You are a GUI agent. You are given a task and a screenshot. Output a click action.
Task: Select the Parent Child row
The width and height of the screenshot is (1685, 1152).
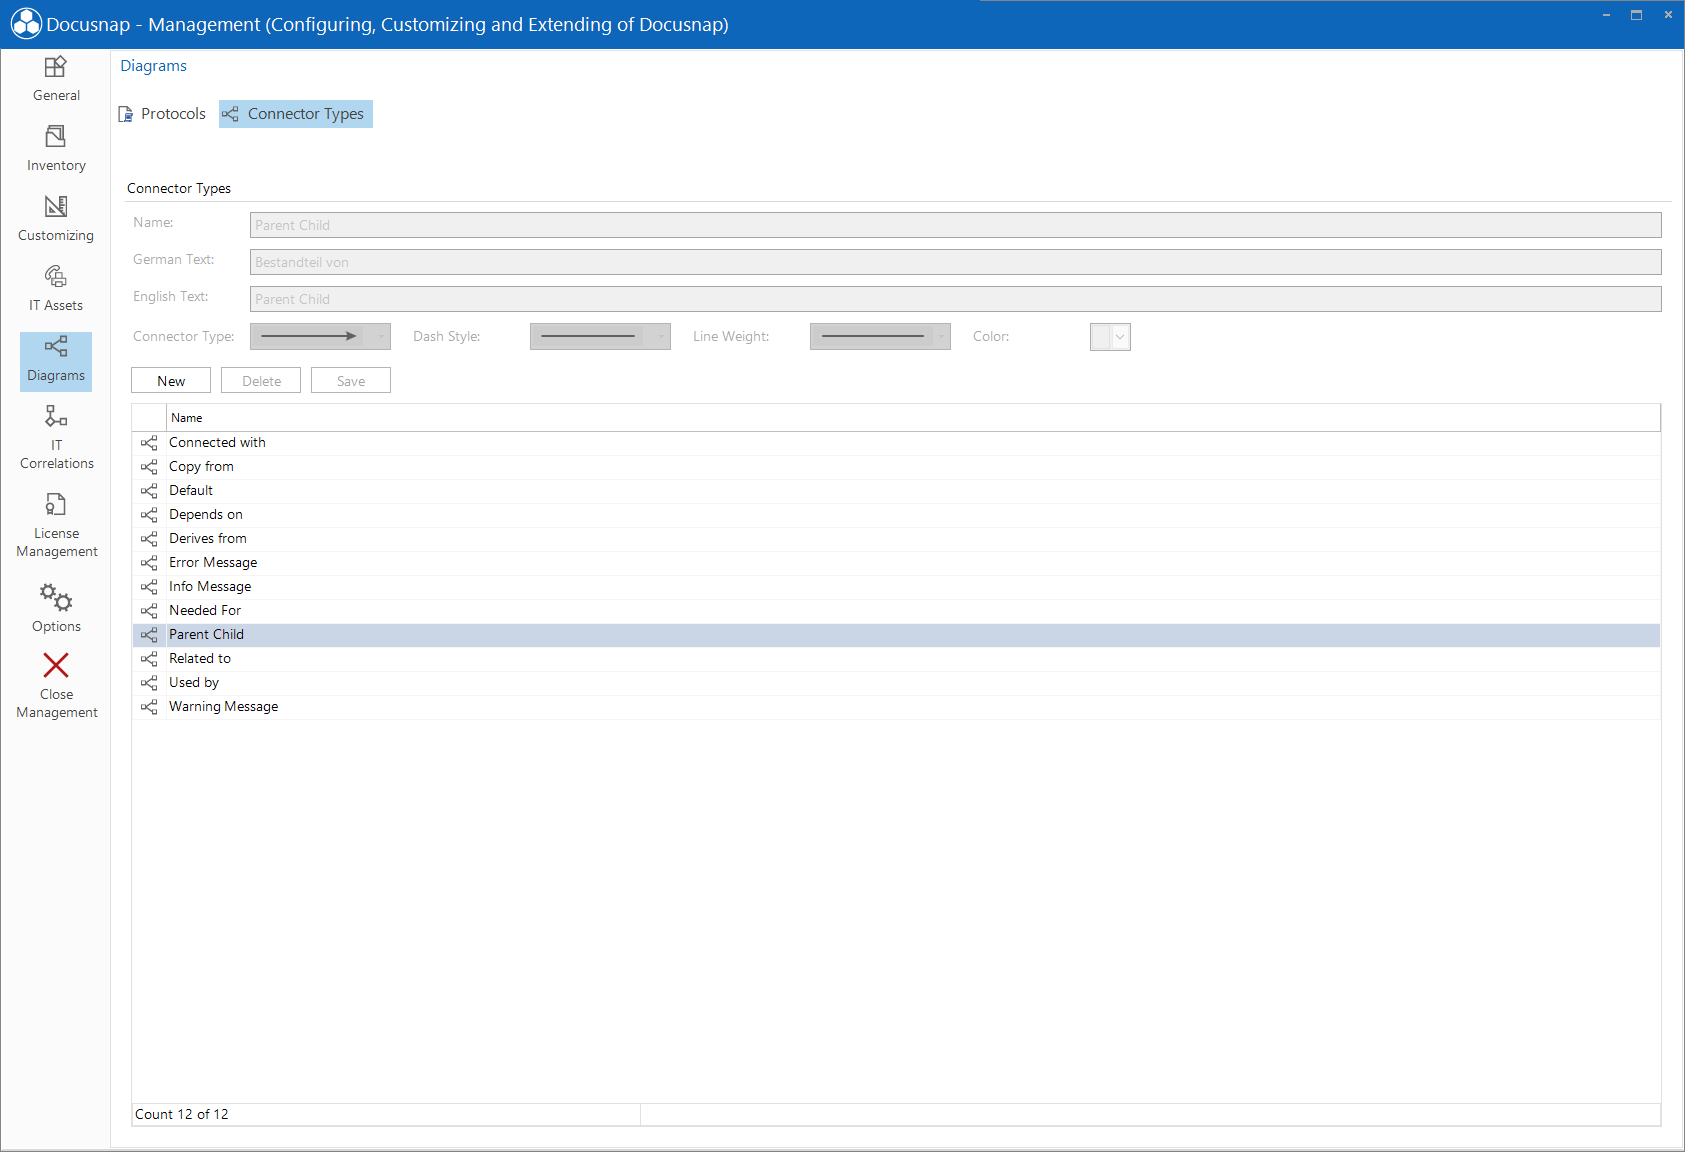point(896,635)
